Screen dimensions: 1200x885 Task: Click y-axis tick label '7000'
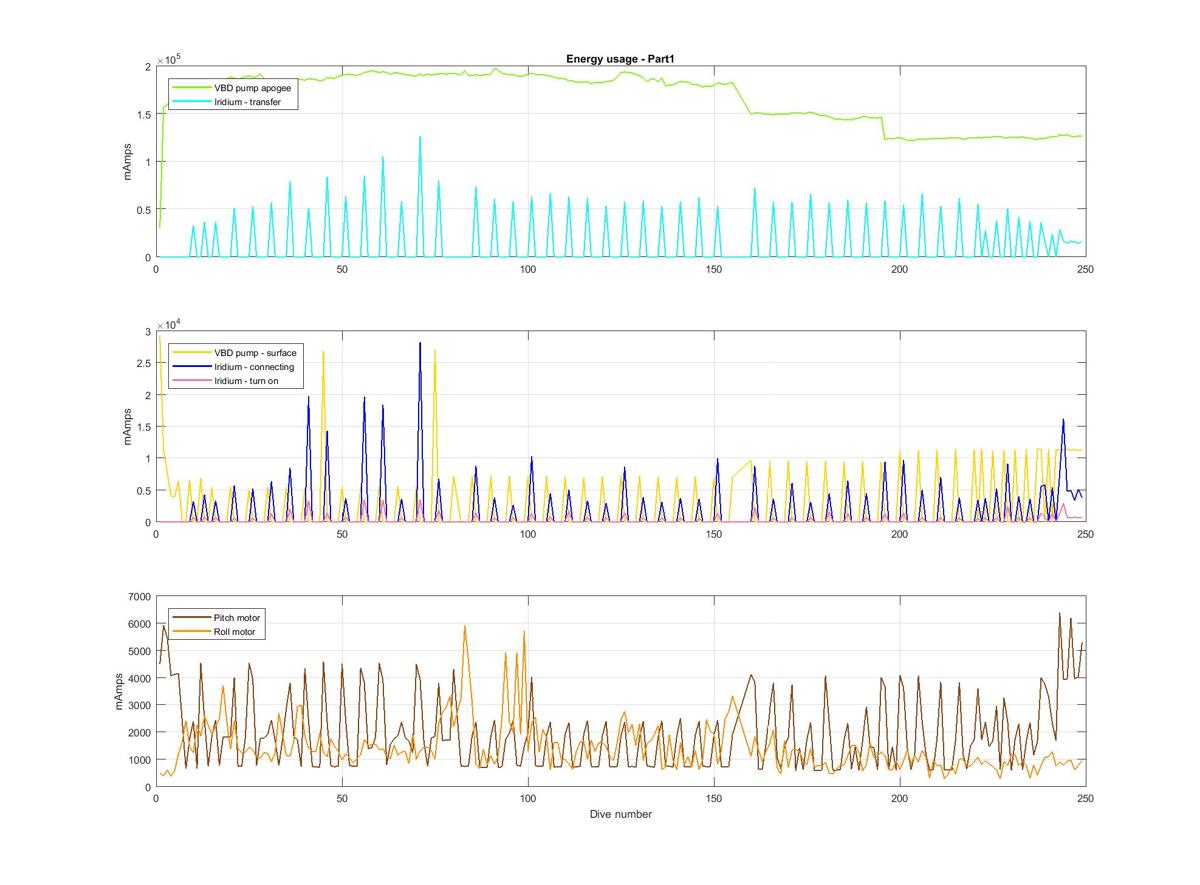point(138,597)
